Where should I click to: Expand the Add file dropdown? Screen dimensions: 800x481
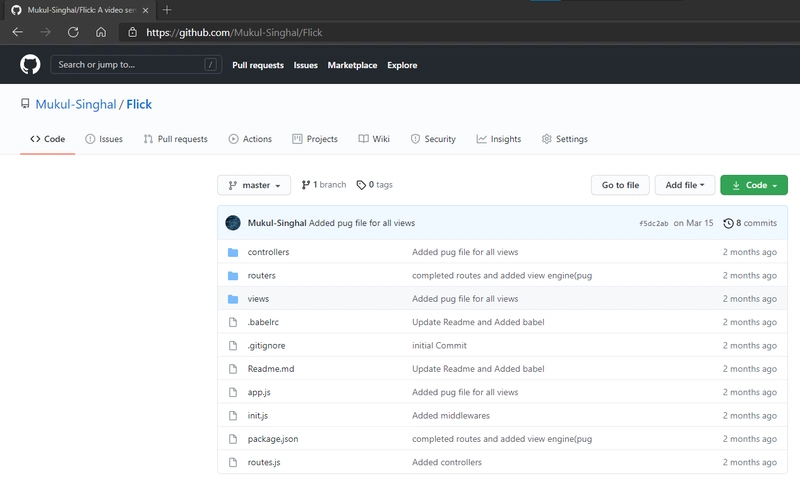click(685, 185)
